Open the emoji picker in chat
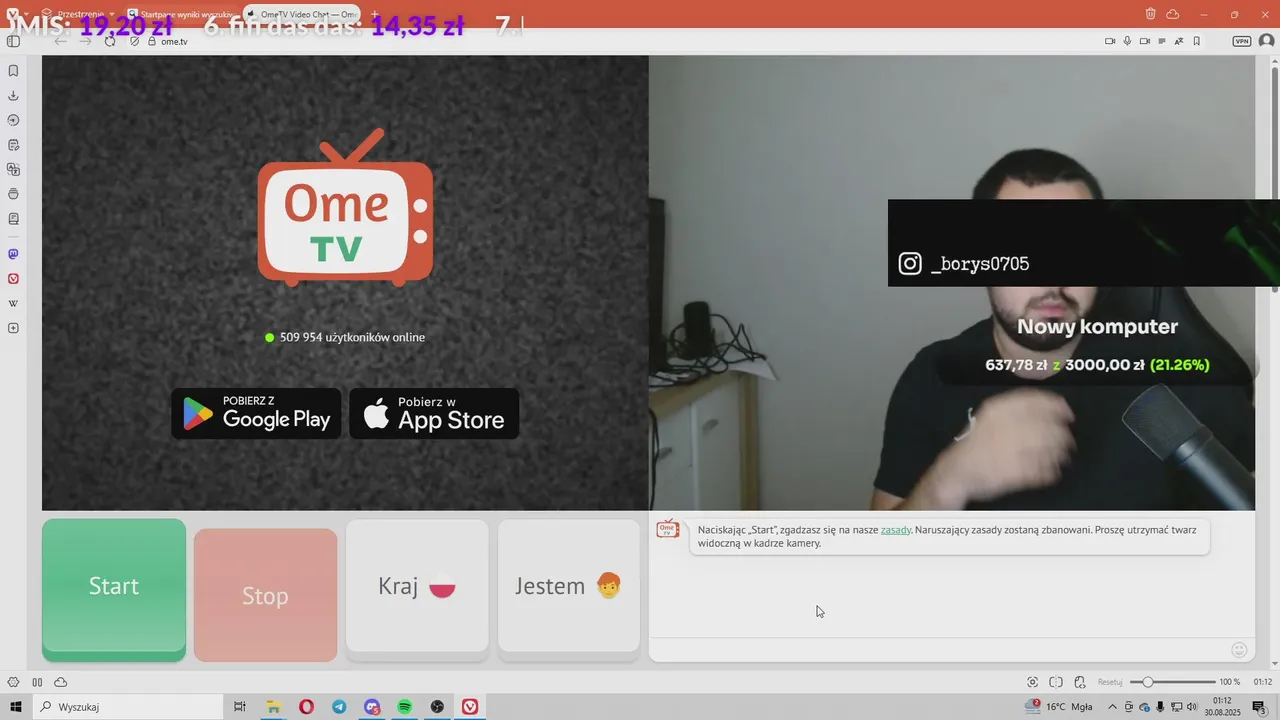The image size is (1280, 720). tap(1239, 650)
